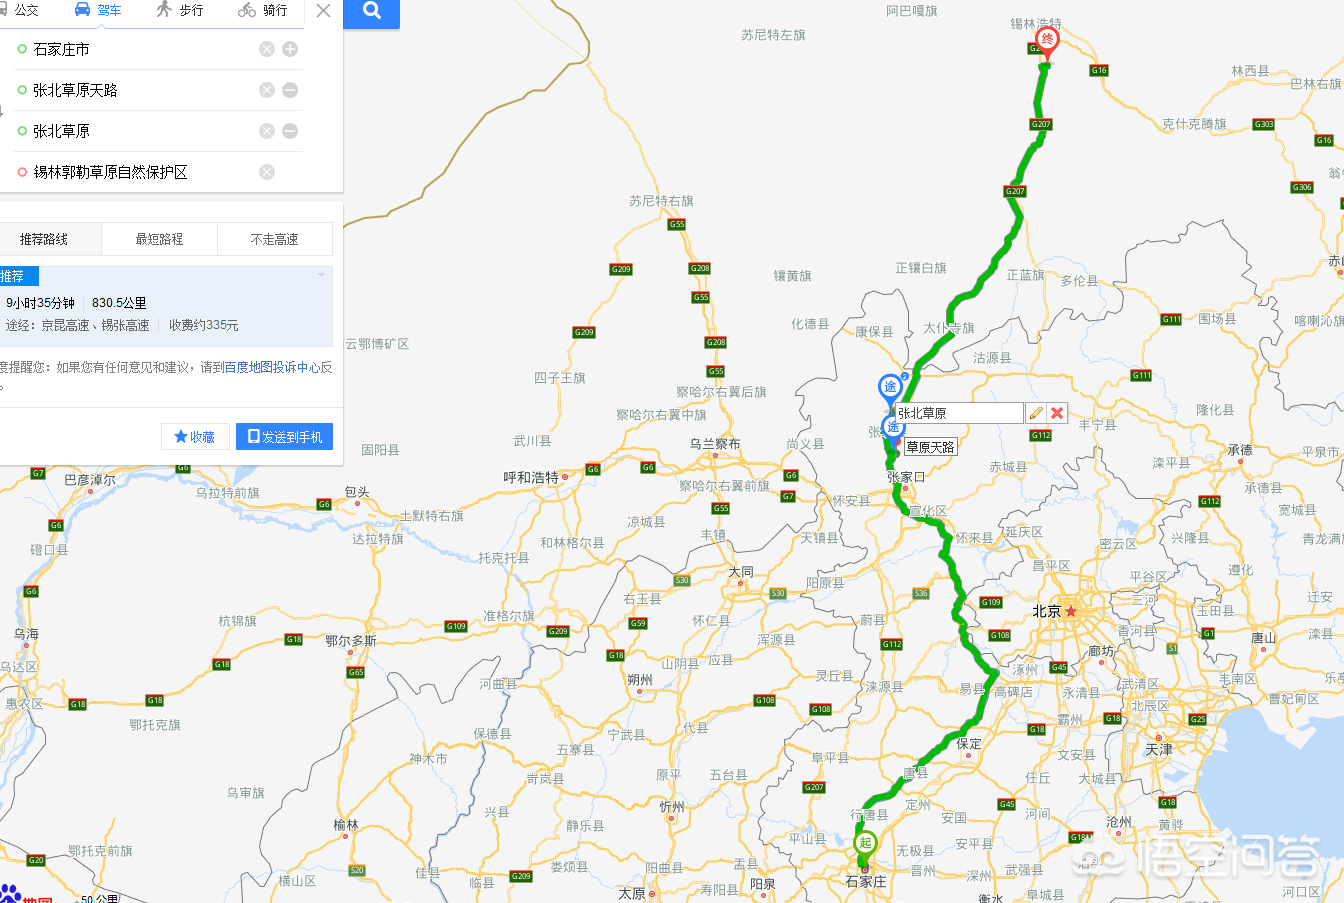Screen dimensions: 1344x903
Task: Click the 发送到手机 button
Action: (x=284, y=437)
